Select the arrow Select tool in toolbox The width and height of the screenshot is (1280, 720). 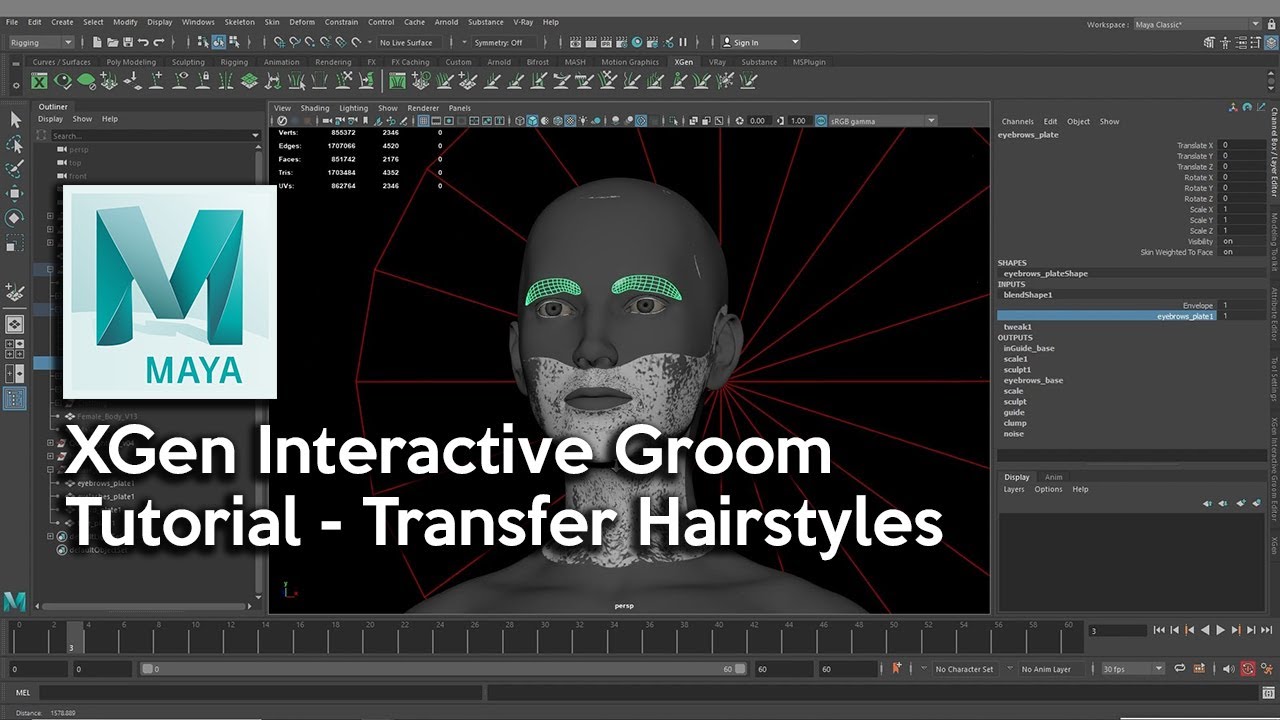coord(15,119)
